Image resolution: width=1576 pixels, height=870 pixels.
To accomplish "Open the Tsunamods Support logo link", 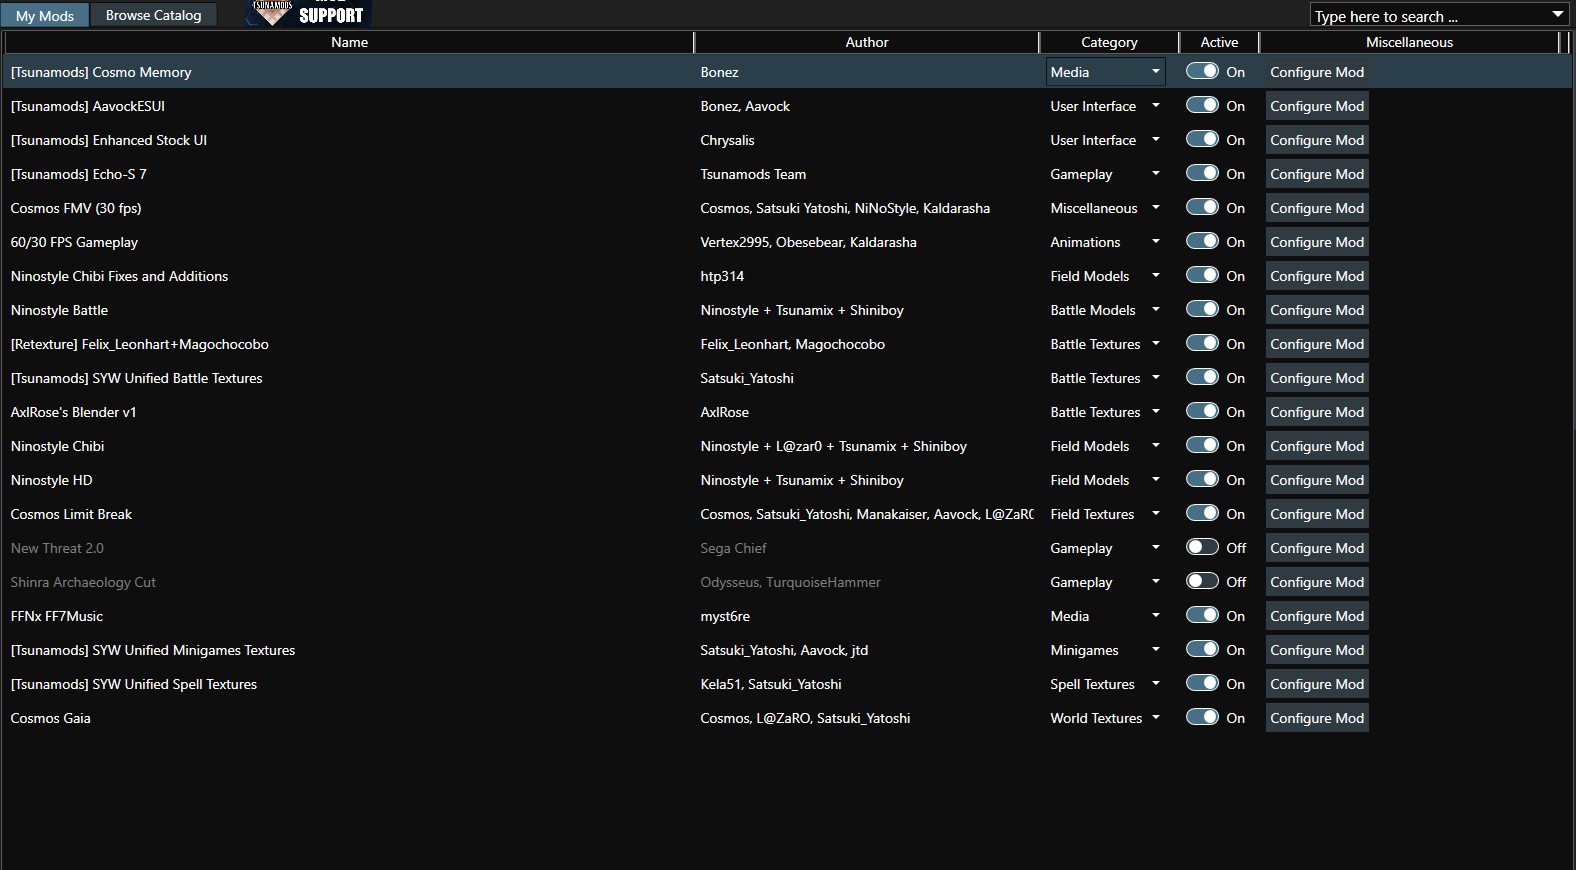I will click(308, 13).
